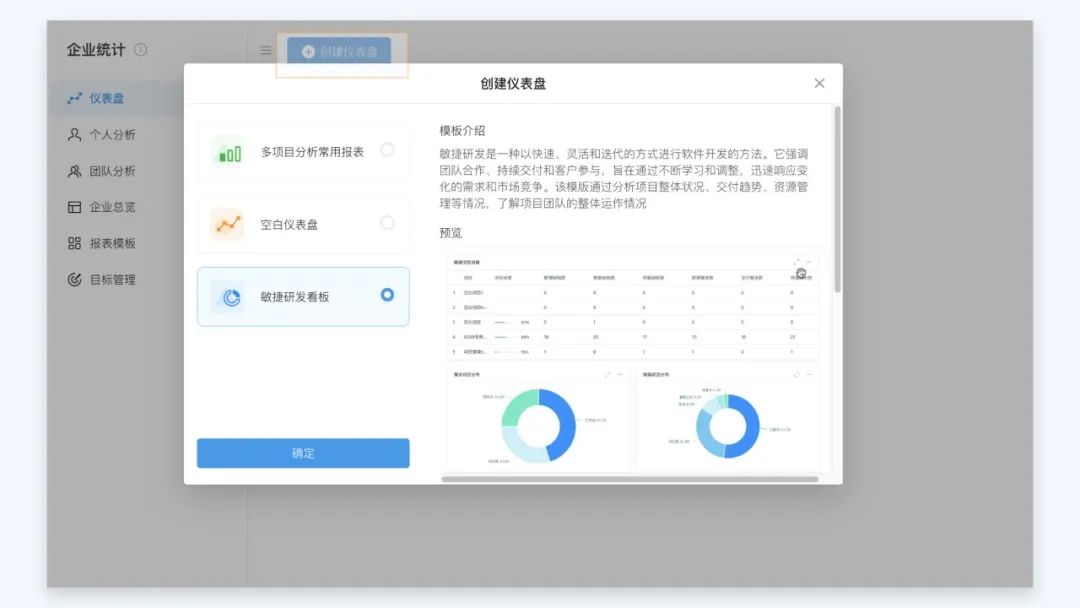This screenshot has height=608, width=1080.
Task: Click the 空白仪表盘 label
Action: pos(289,224)
